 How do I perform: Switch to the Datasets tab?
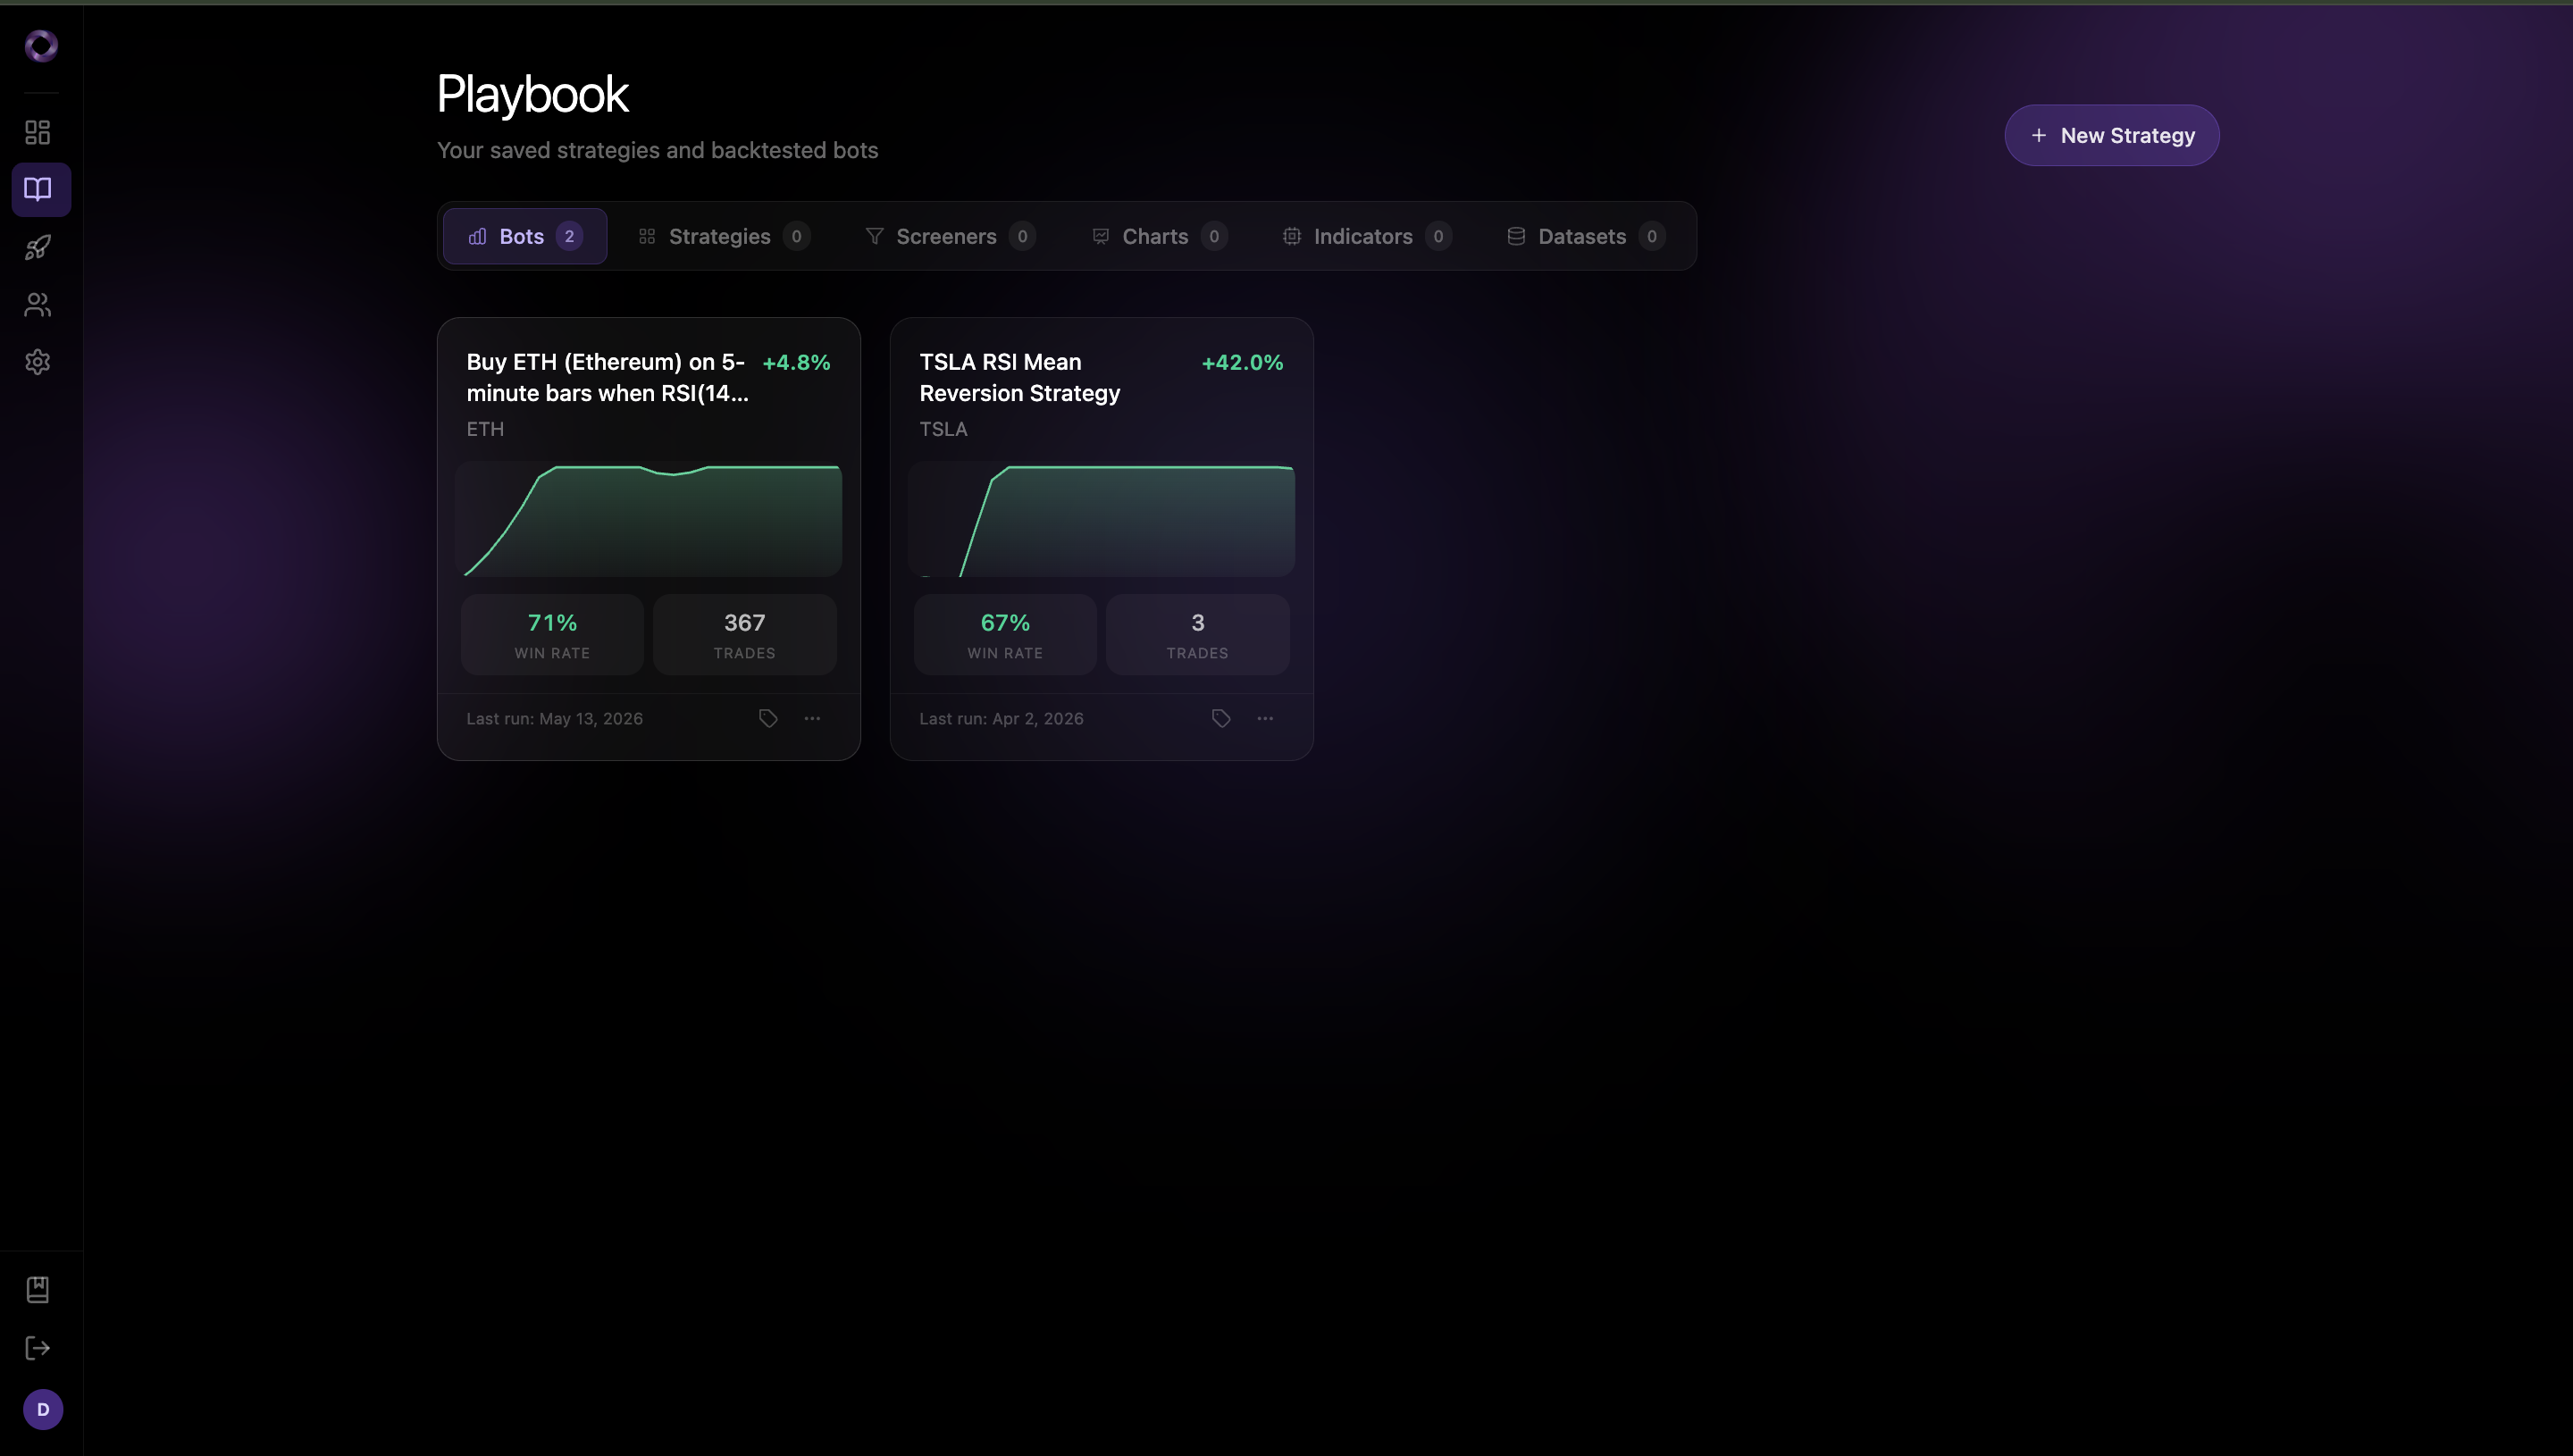1586,236
